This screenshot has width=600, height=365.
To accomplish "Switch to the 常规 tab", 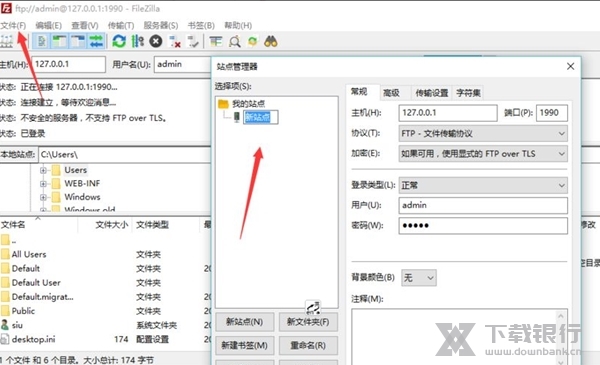I will (x=359, y=91).
